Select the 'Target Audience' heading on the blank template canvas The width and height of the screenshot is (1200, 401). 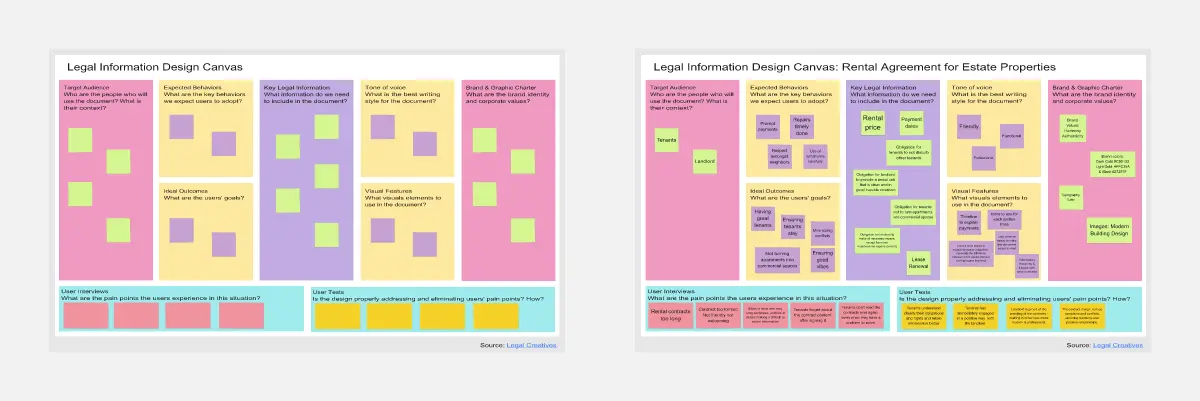[x=85, y=87]
